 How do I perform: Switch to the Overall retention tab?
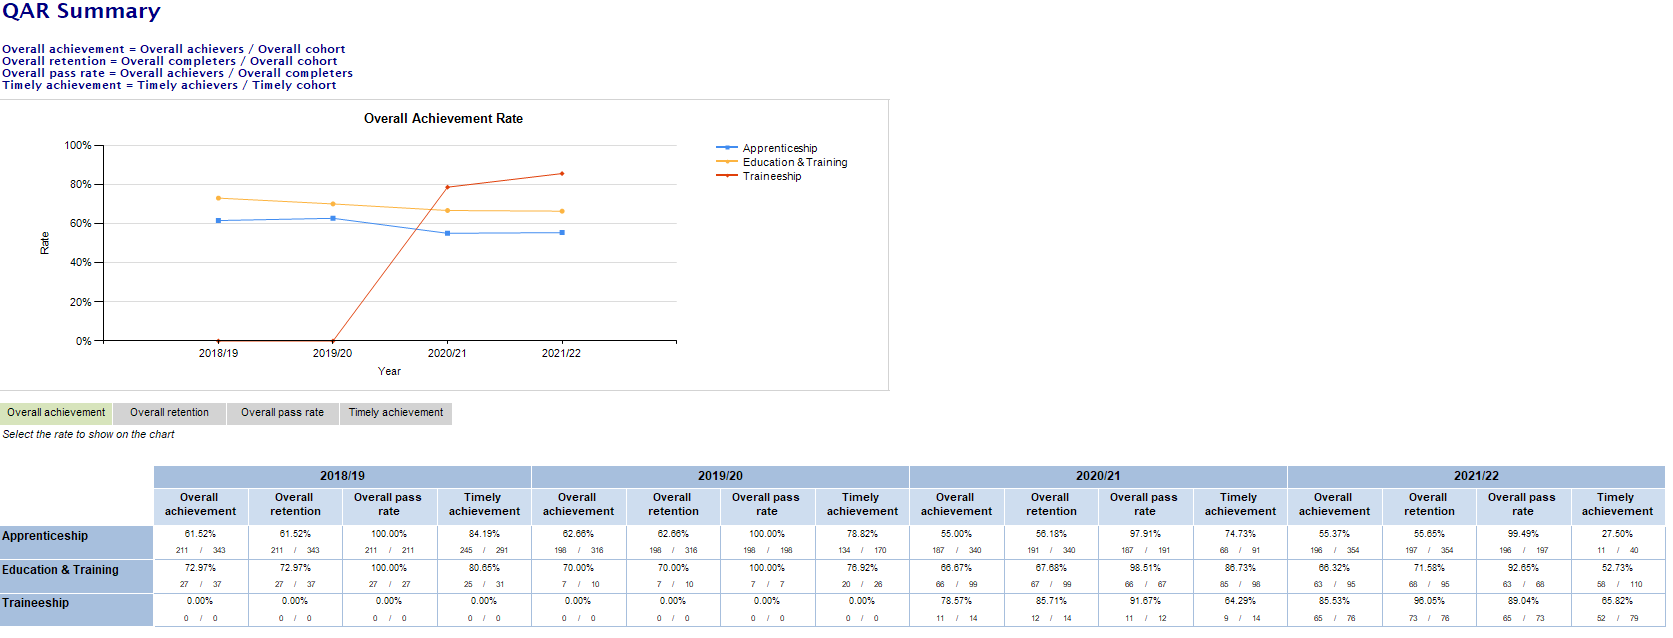169,413
